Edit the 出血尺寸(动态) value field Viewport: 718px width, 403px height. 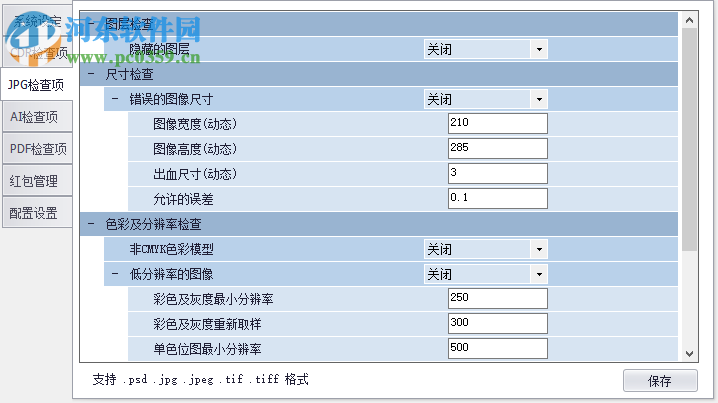[x=498, y=174]
